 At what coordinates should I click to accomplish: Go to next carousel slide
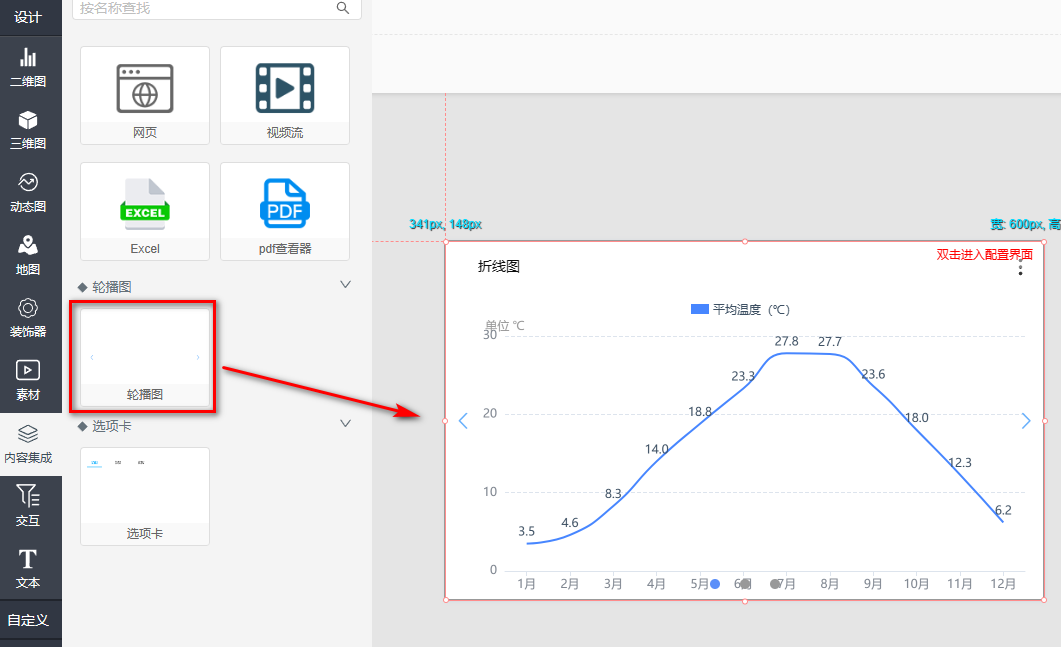point(1026,421)
